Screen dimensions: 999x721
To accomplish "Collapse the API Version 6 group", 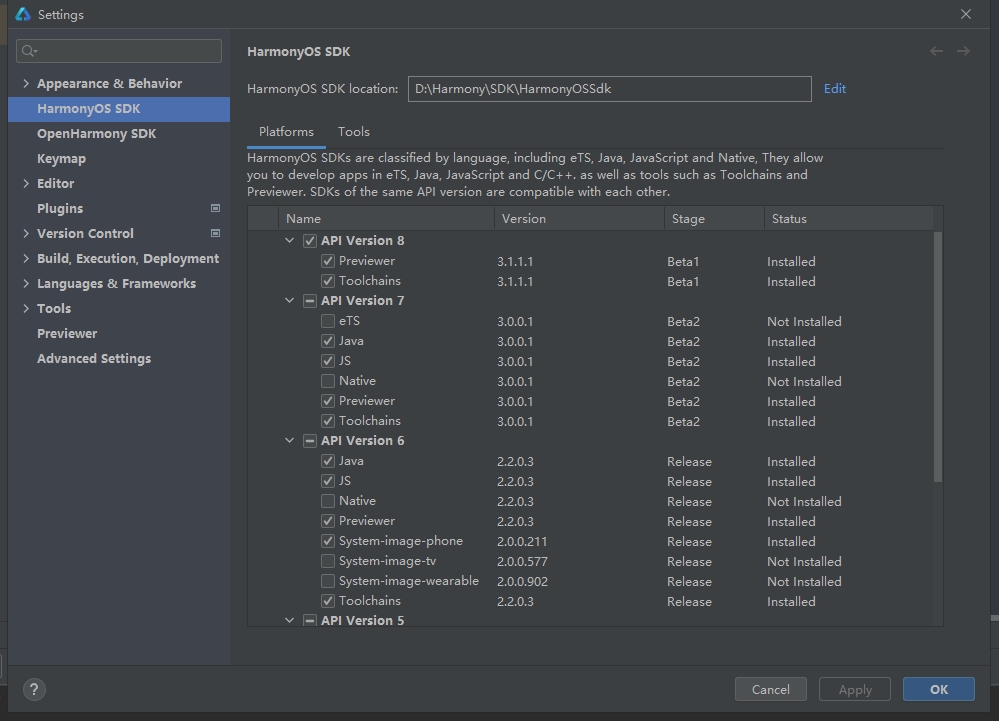I will [289, 440].
